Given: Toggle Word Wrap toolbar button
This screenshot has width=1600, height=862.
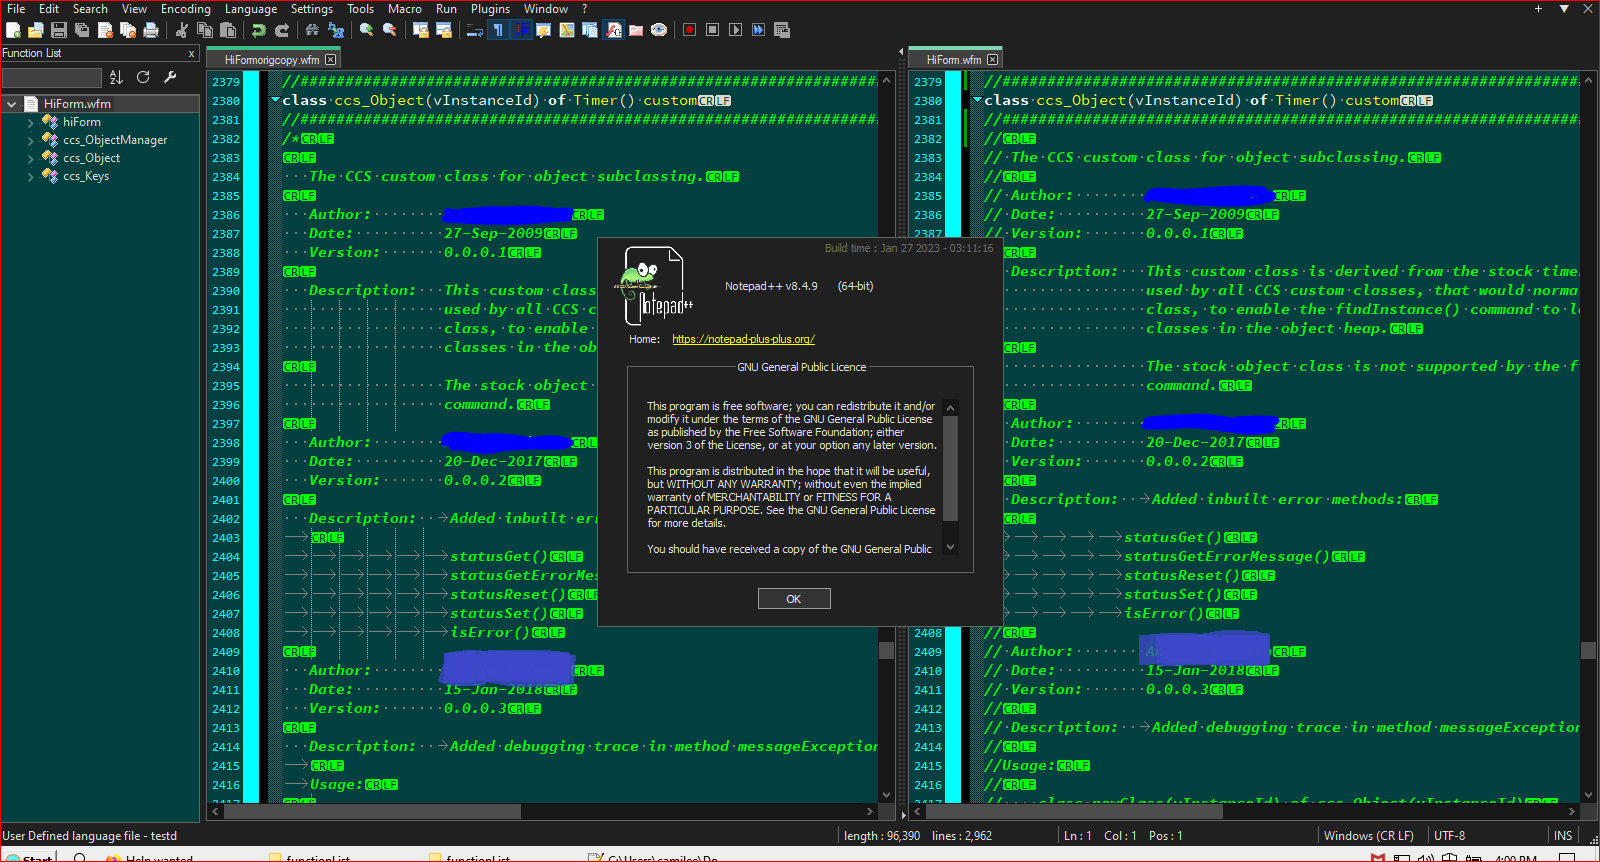Looking at the screenshot, I should click(x=475, y=30).
